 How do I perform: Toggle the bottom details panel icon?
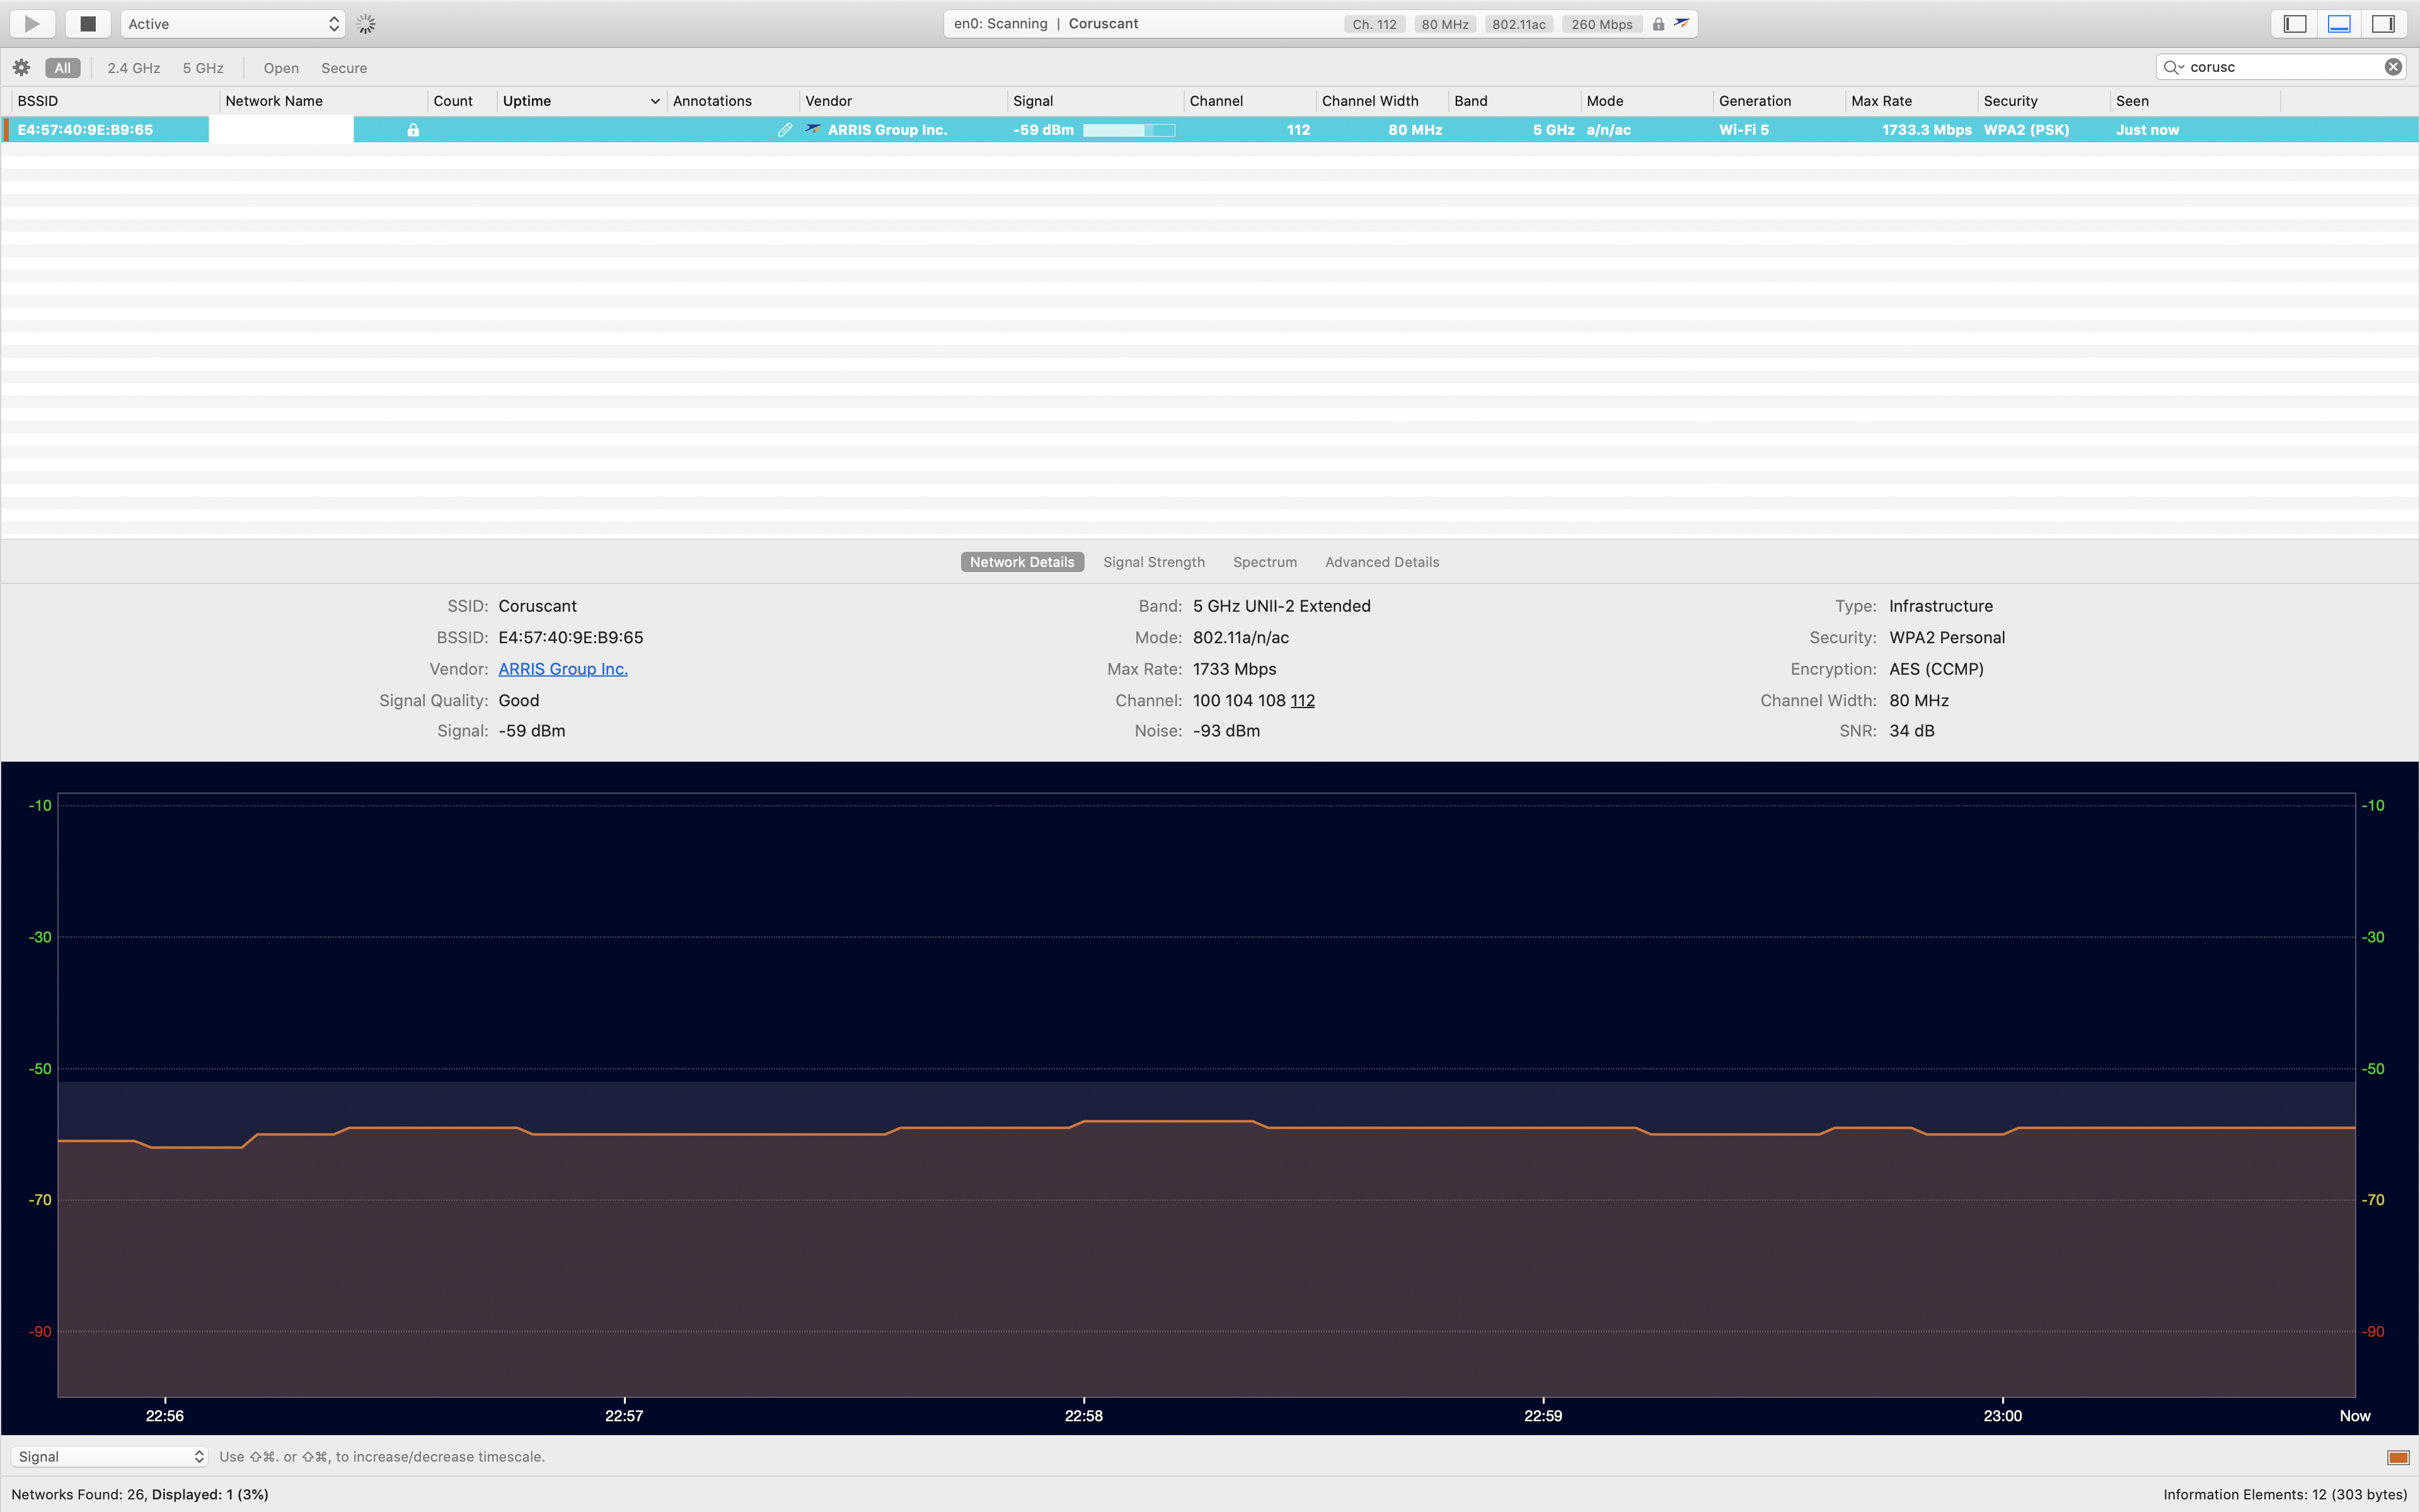pyautogui.click(x=2338, y=24)
